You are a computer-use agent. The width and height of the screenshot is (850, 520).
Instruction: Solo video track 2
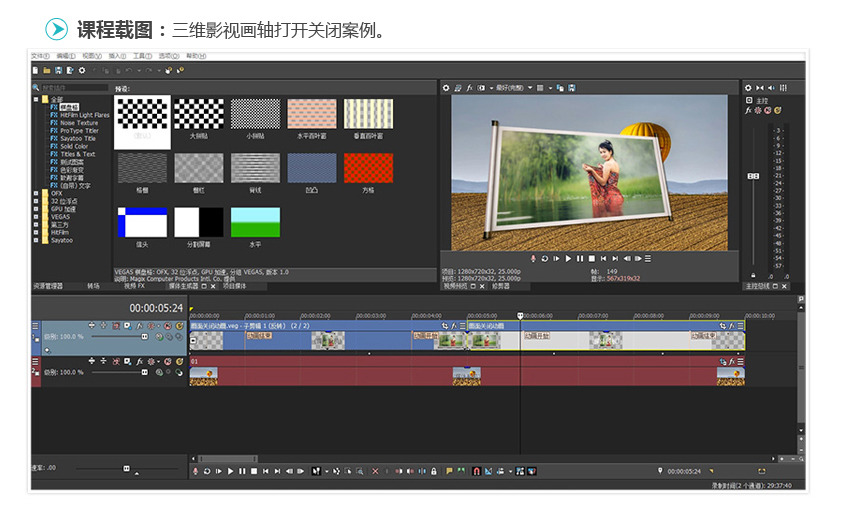179,361
